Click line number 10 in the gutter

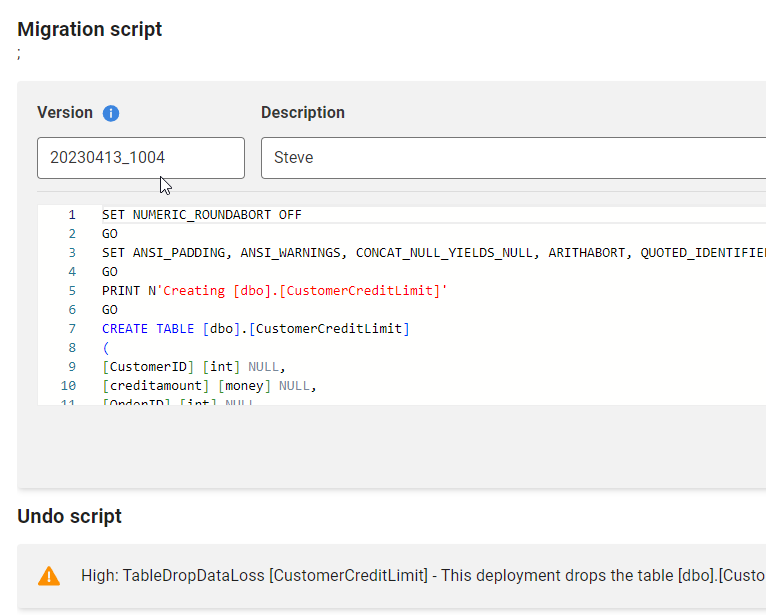[x=69, y=386]
